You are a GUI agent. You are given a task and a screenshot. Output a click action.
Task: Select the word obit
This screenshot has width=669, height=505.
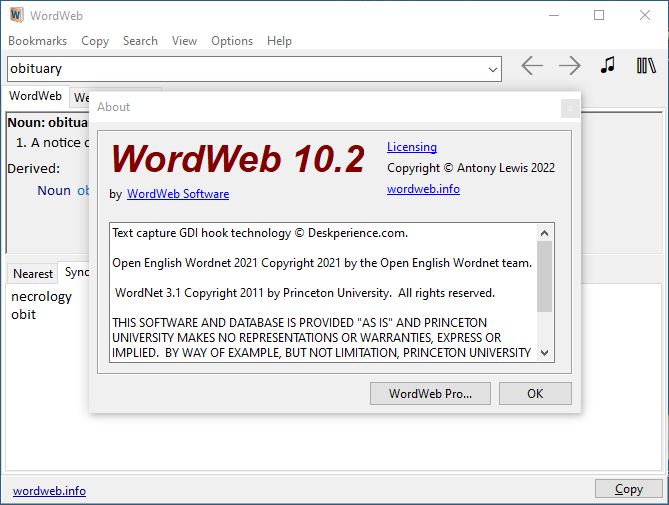click(23, 314)
